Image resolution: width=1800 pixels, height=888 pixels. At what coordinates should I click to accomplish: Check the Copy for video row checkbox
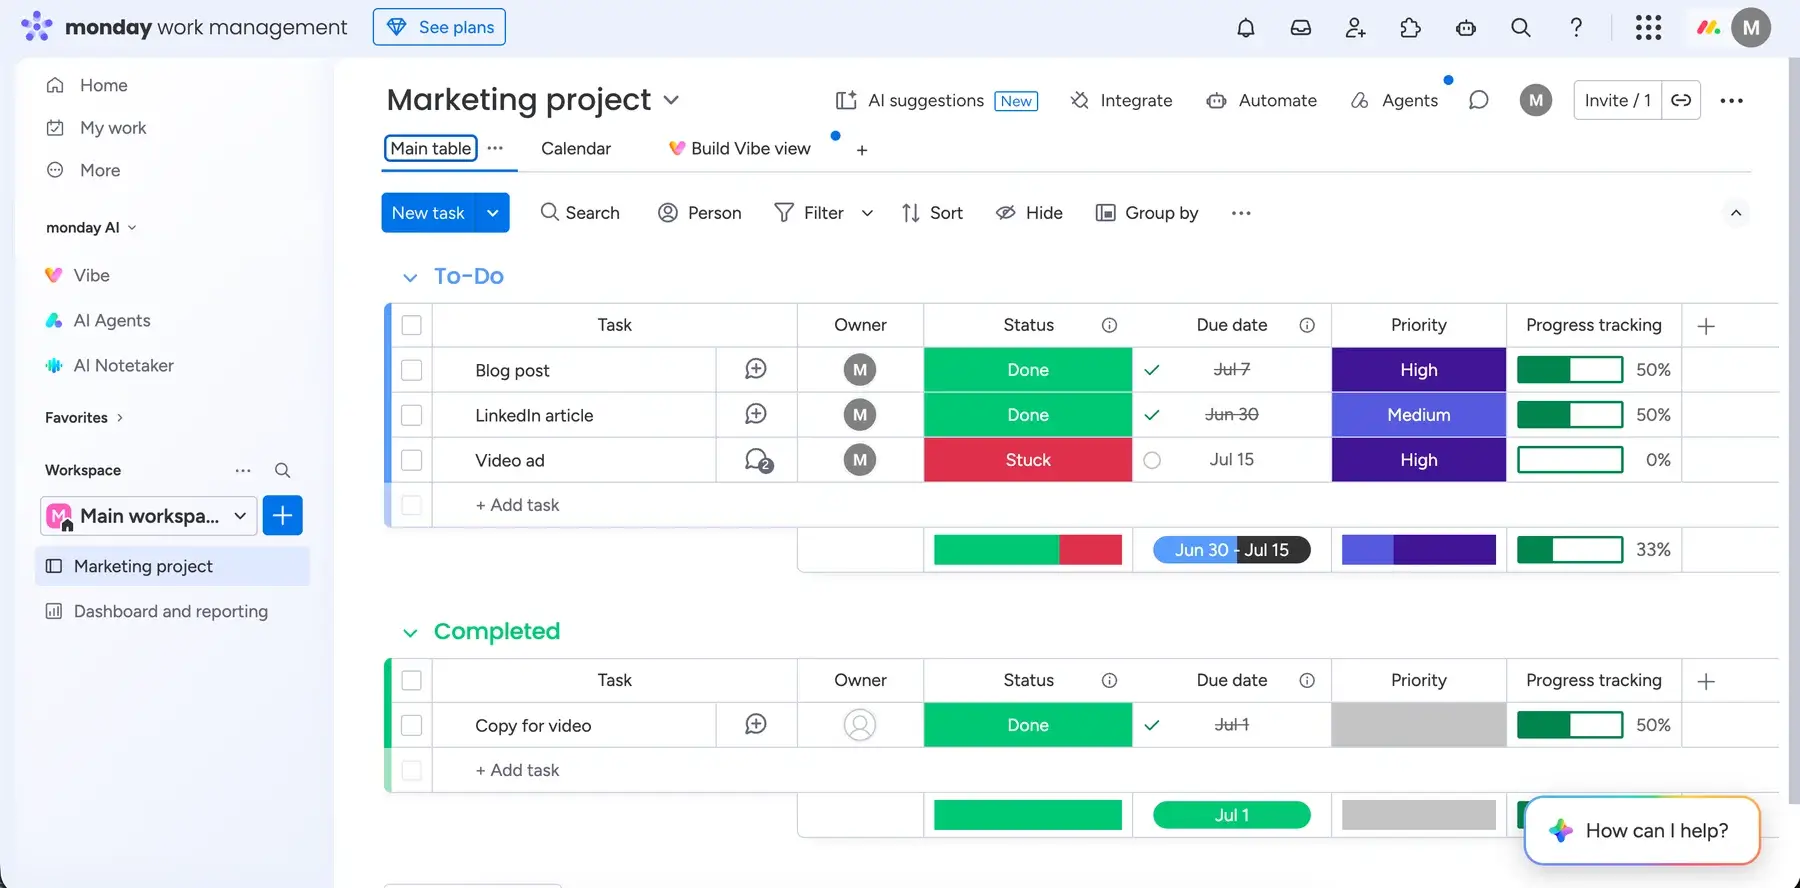[411, 725]
